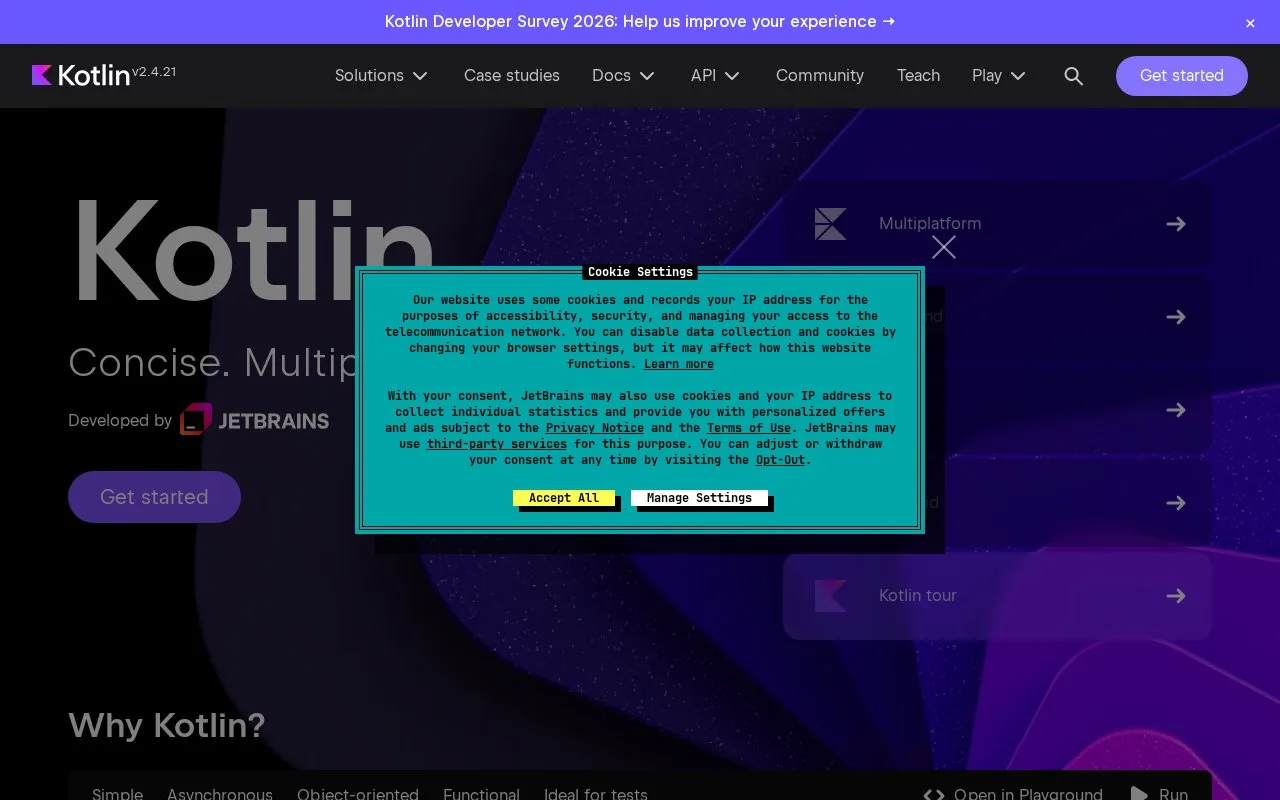Follow the Learn more link in the cookie dialog
This screenshot has width=1280, height=800.
click(x=679, y=364)
